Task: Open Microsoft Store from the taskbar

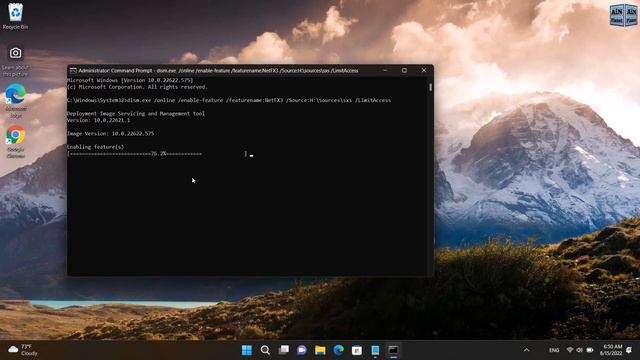Action: 357,350
